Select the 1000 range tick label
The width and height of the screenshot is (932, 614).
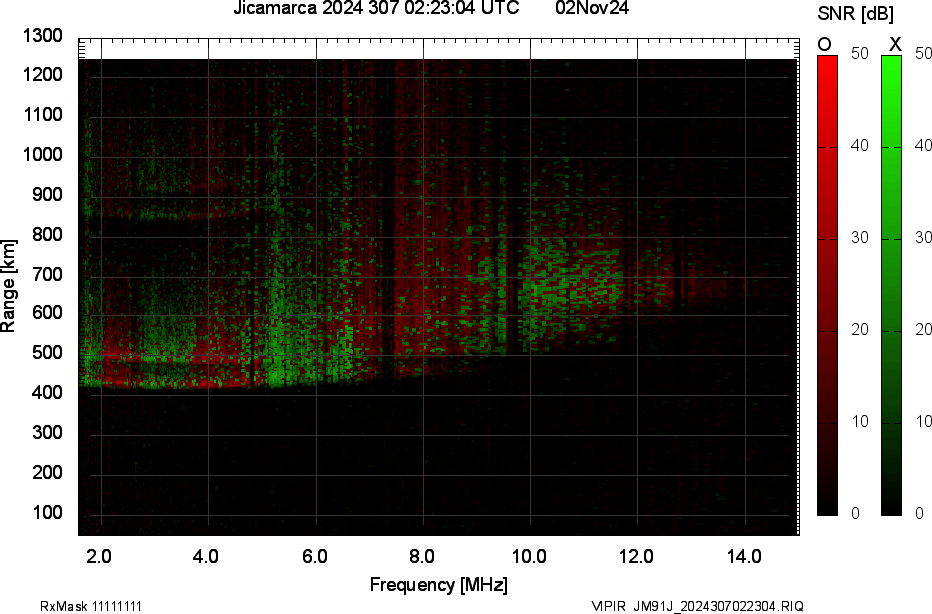[x=42, y=155]
